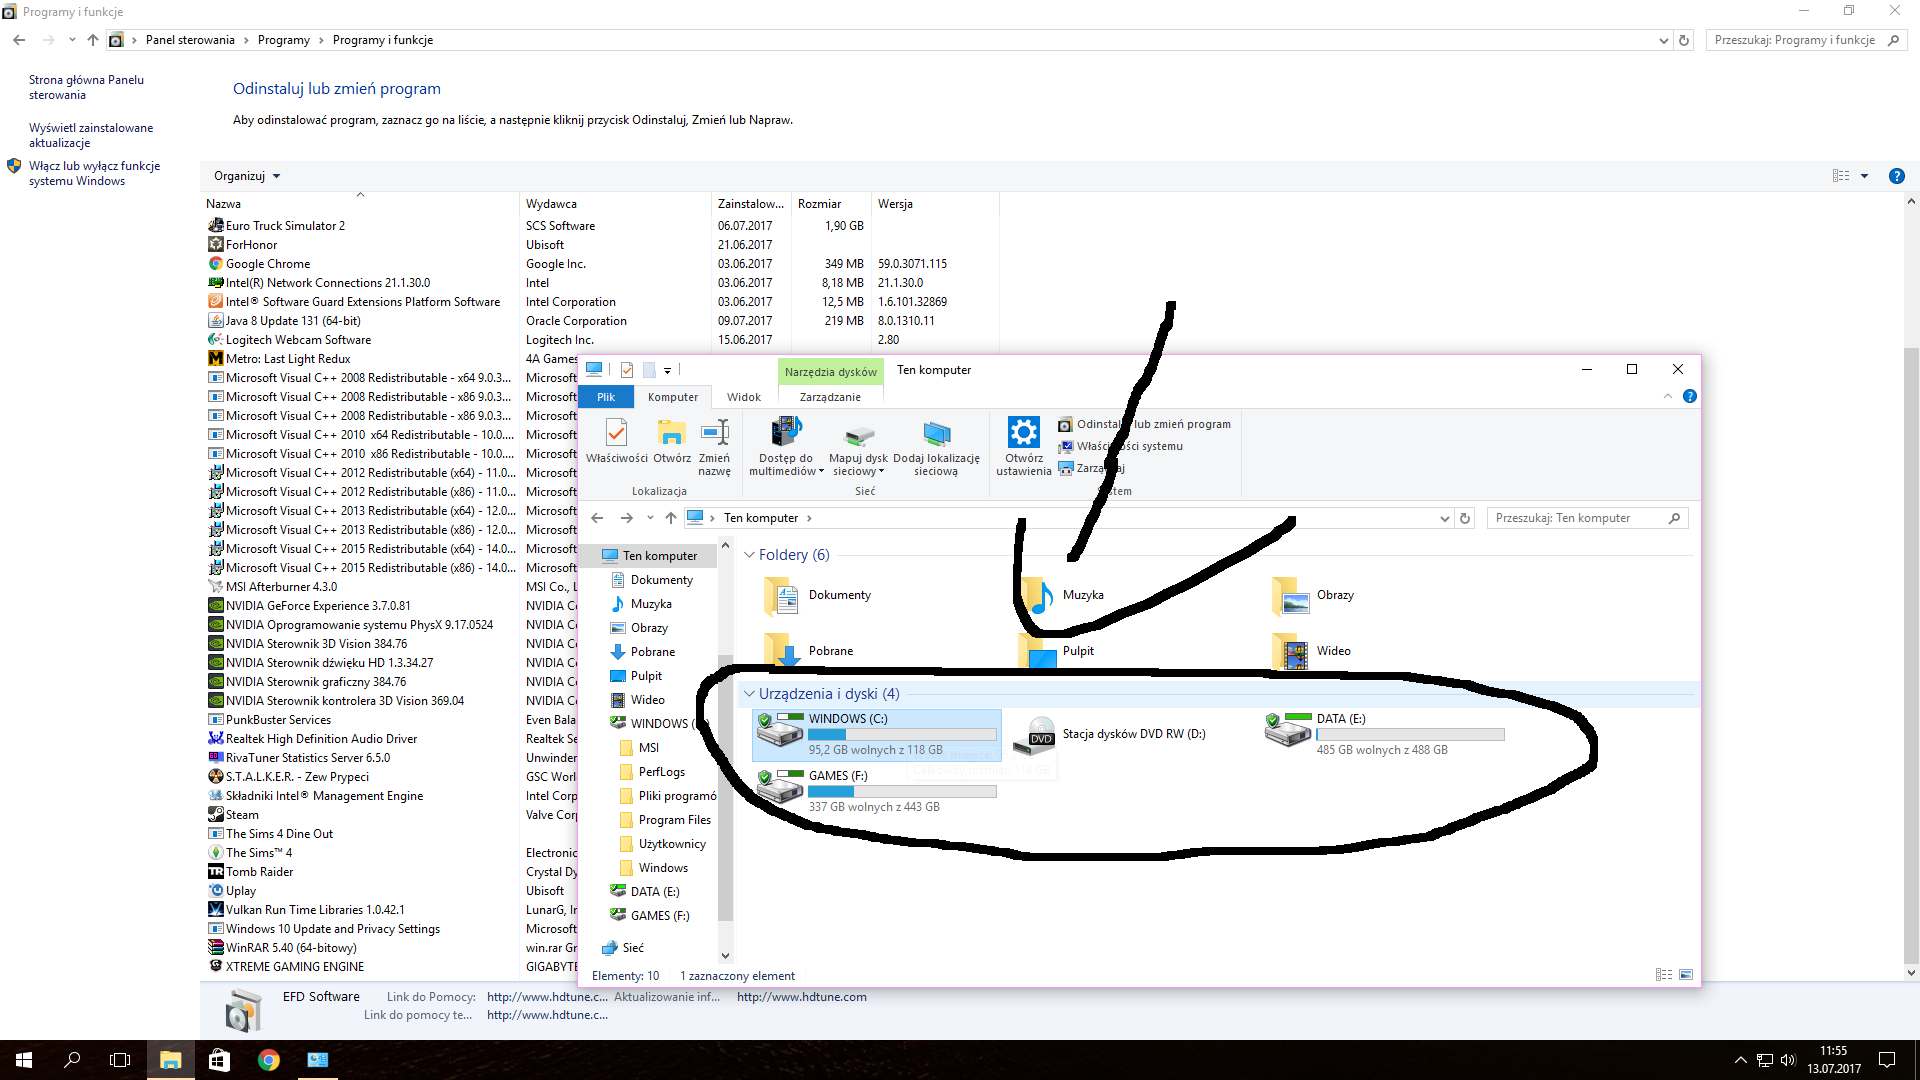1920x1080 pixels.
Task: Open the DVD RW (D:) drive
Action: tap(1041, 735)
